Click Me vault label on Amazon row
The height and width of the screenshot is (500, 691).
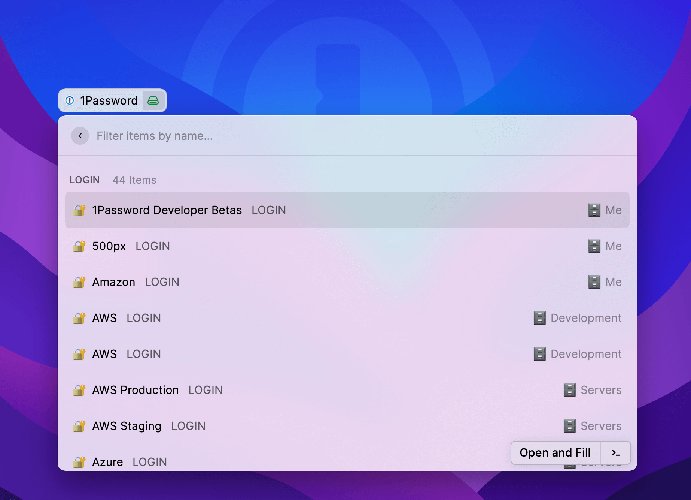(x=613, y=282)
